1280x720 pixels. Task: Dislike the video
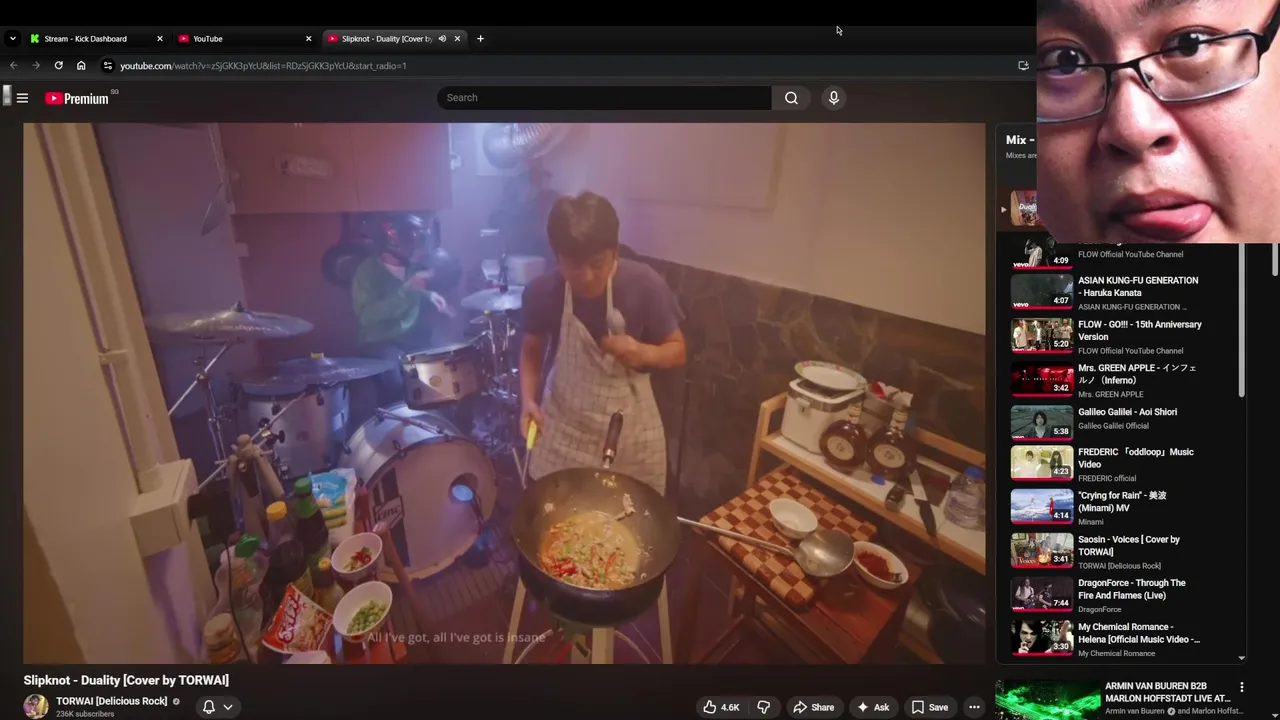[x=763, y=707]
